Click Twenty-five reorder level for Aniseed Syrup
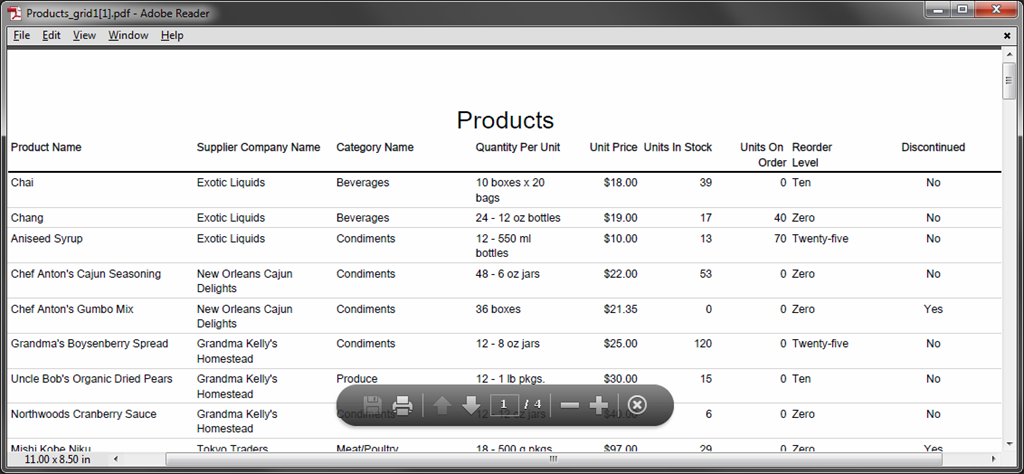Screen dimensions: 1024x474 click(x=820, y=239)
